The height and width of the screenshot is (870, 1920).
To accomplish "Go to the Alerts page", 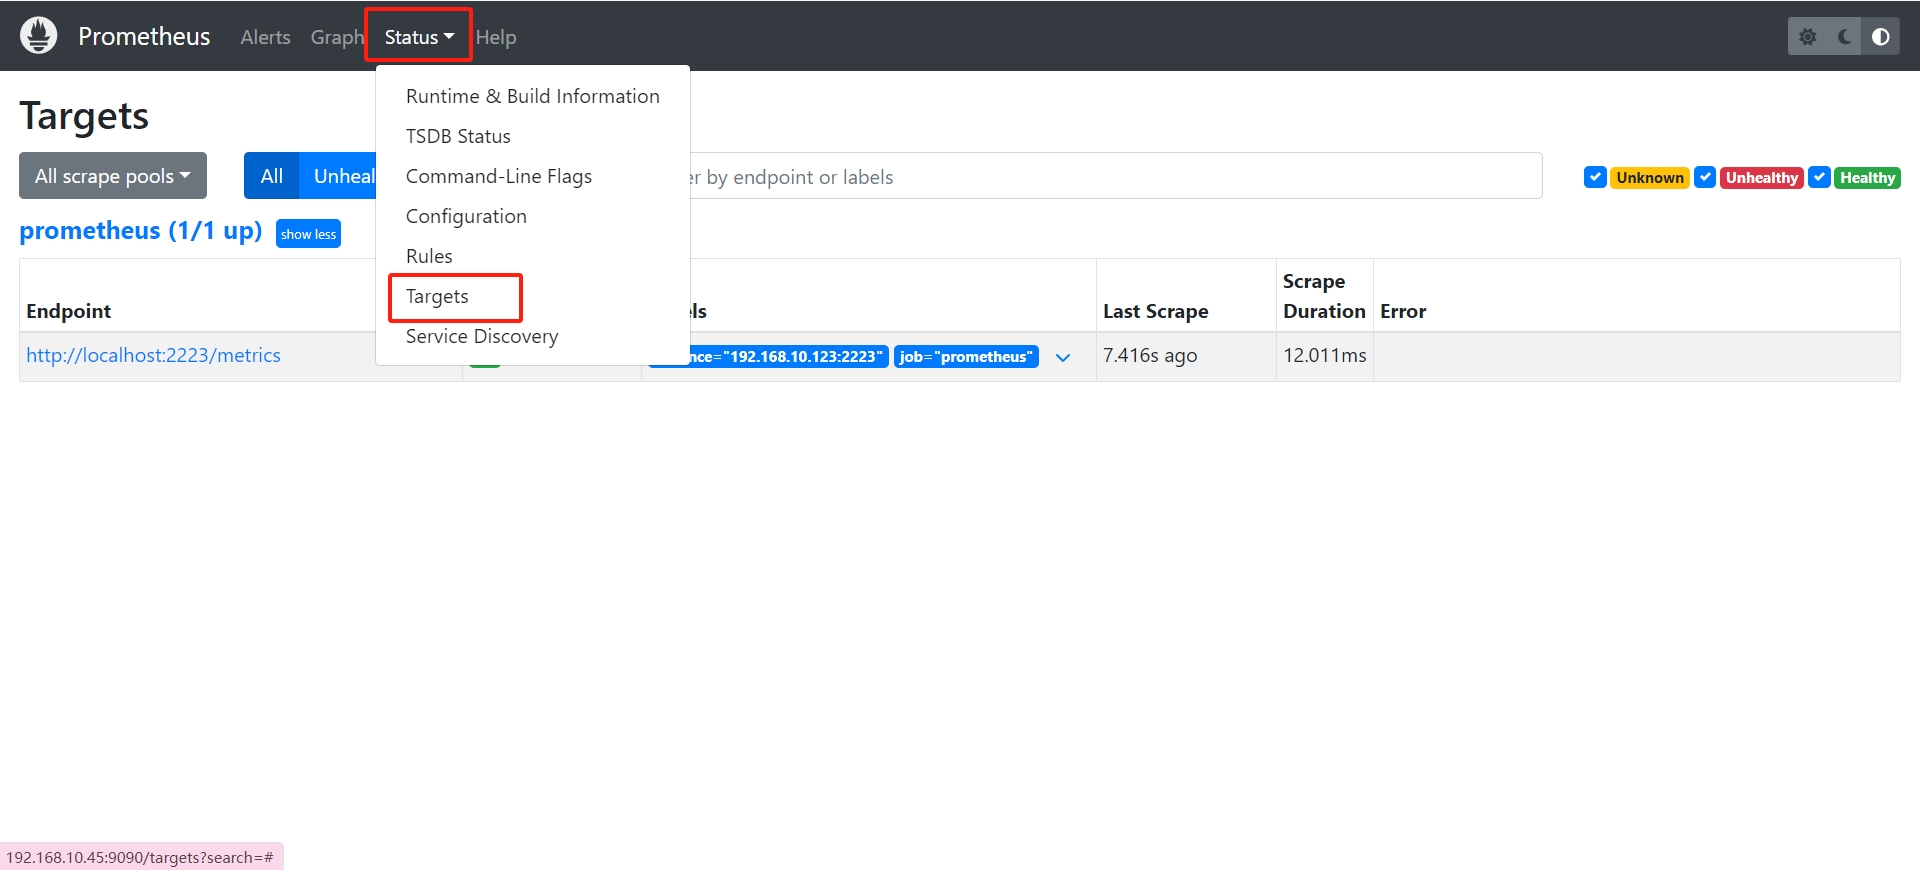I will [265, 37].
